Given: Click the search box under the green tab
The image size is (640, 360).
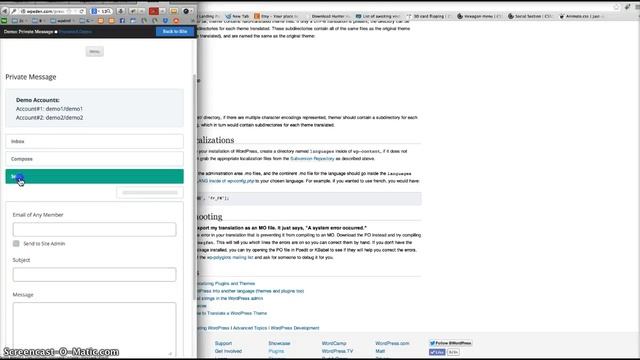Looking at the screenshot, I should click(x=150, y=193).
